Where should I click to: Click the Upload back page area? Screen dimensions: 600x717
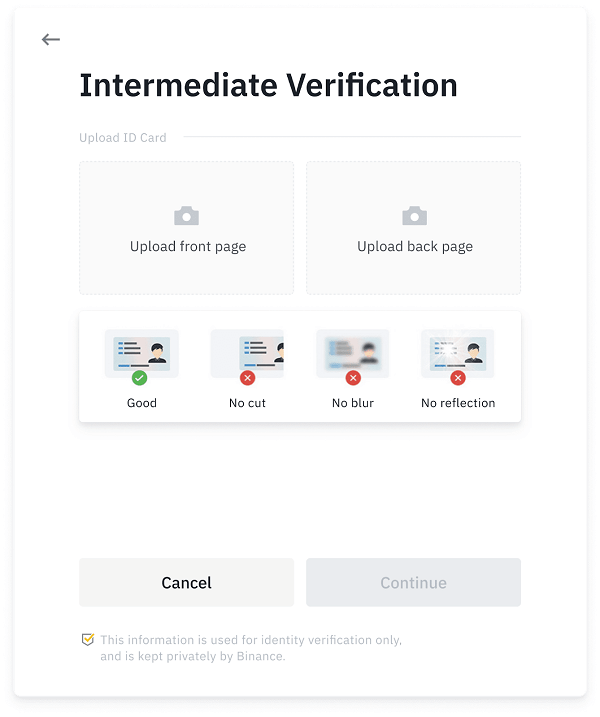pos(413,228)
